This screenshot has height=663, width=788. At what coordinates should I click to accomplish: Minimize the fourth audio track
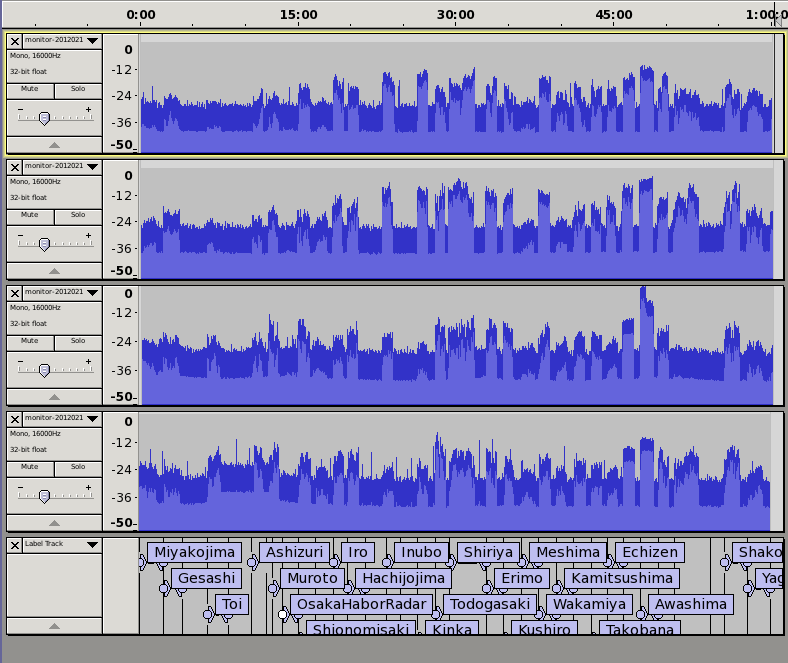[x=54, y=523]
